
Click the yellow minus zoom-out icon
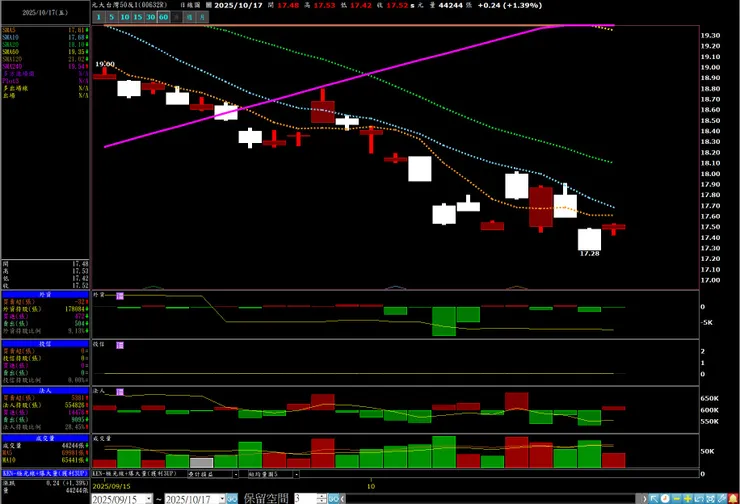click(x=676, y=499)
